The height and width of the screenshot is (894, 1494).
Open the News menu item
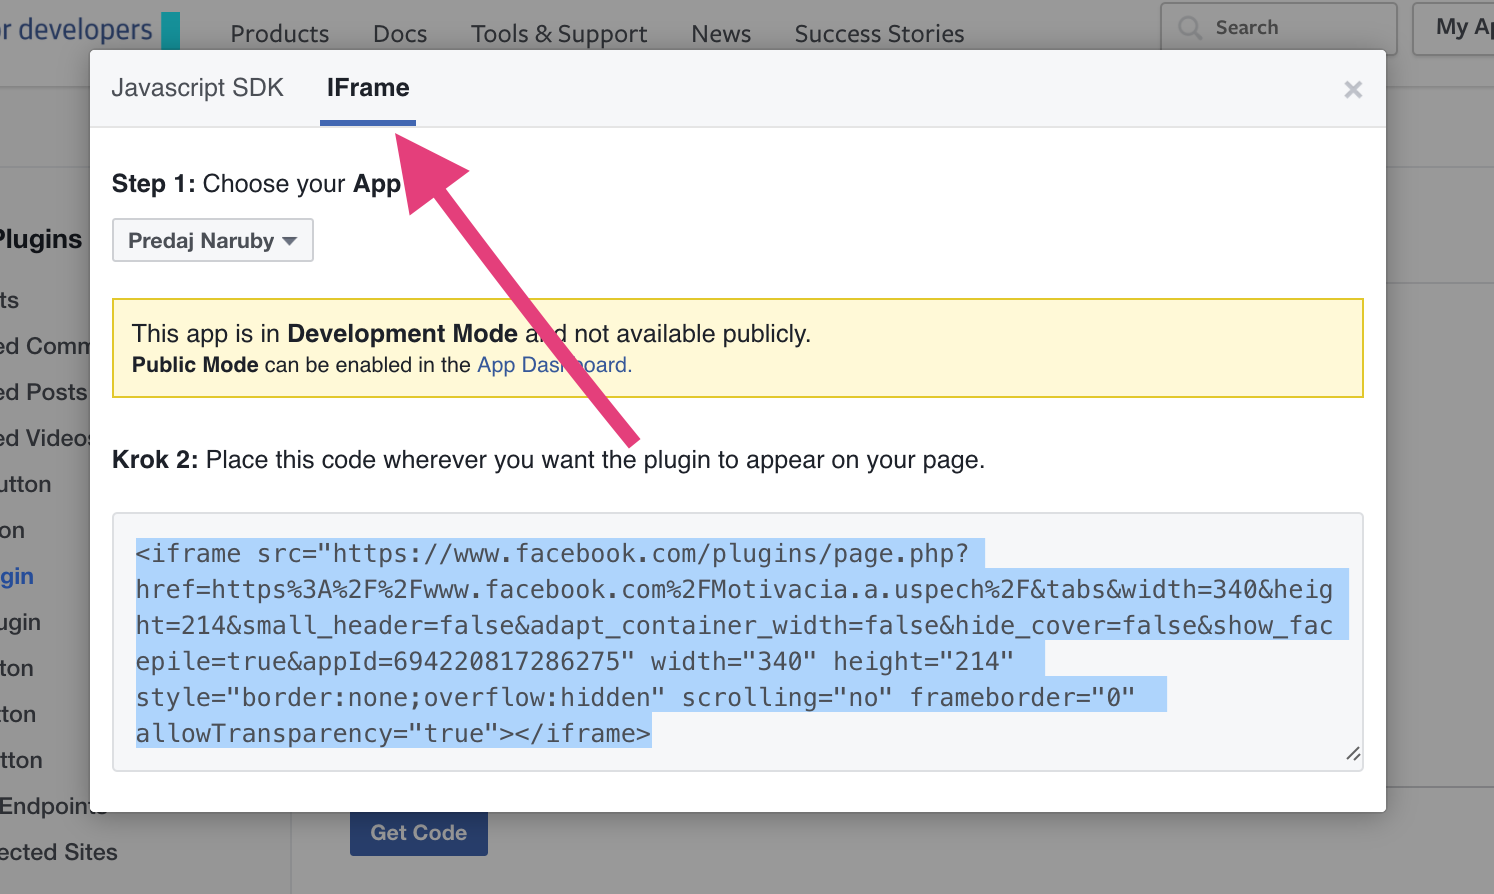click(721, 34)
